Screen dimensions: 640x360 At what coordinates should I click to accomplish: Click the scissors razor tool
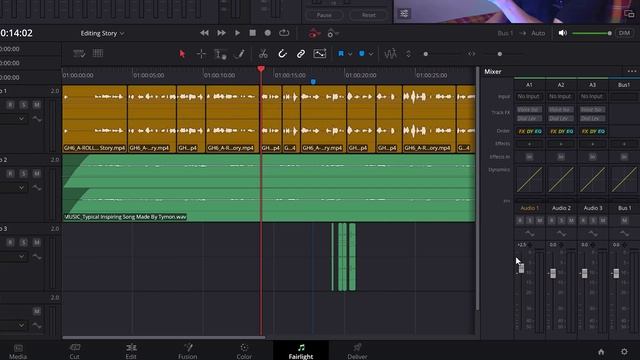pos(263,54)
